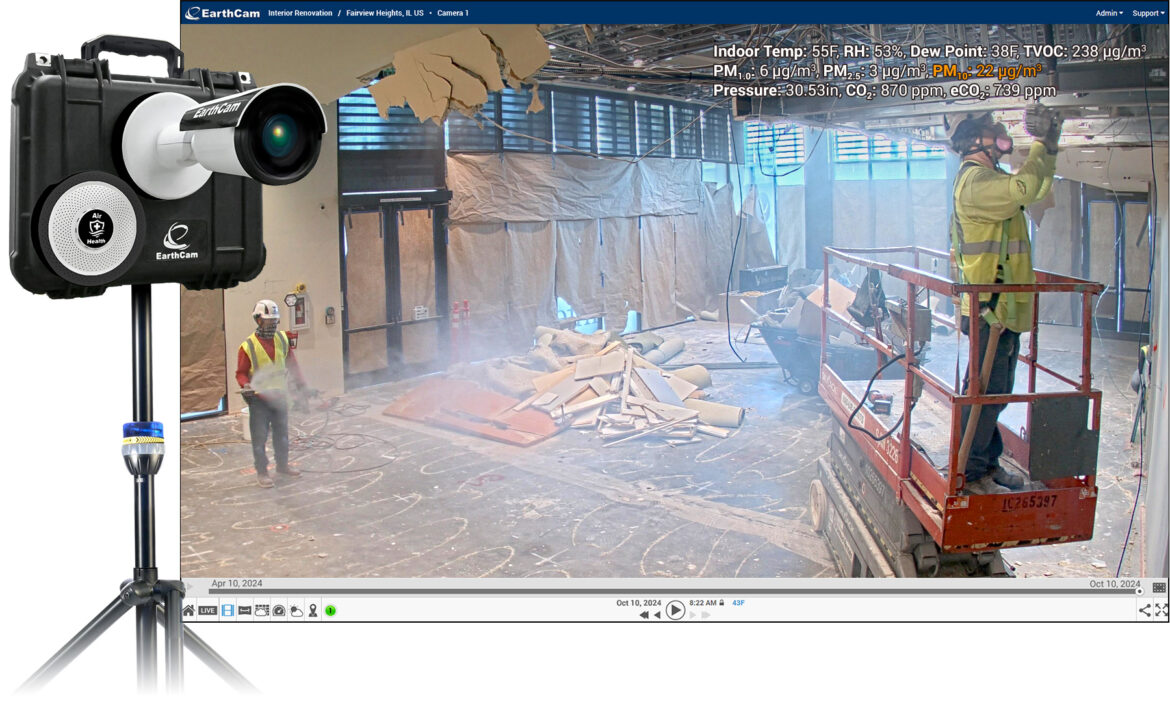Rewind with the double-left arrow
Viewport: 1170px width, 702px height.
pyautogui.click(x=644, y=615)
